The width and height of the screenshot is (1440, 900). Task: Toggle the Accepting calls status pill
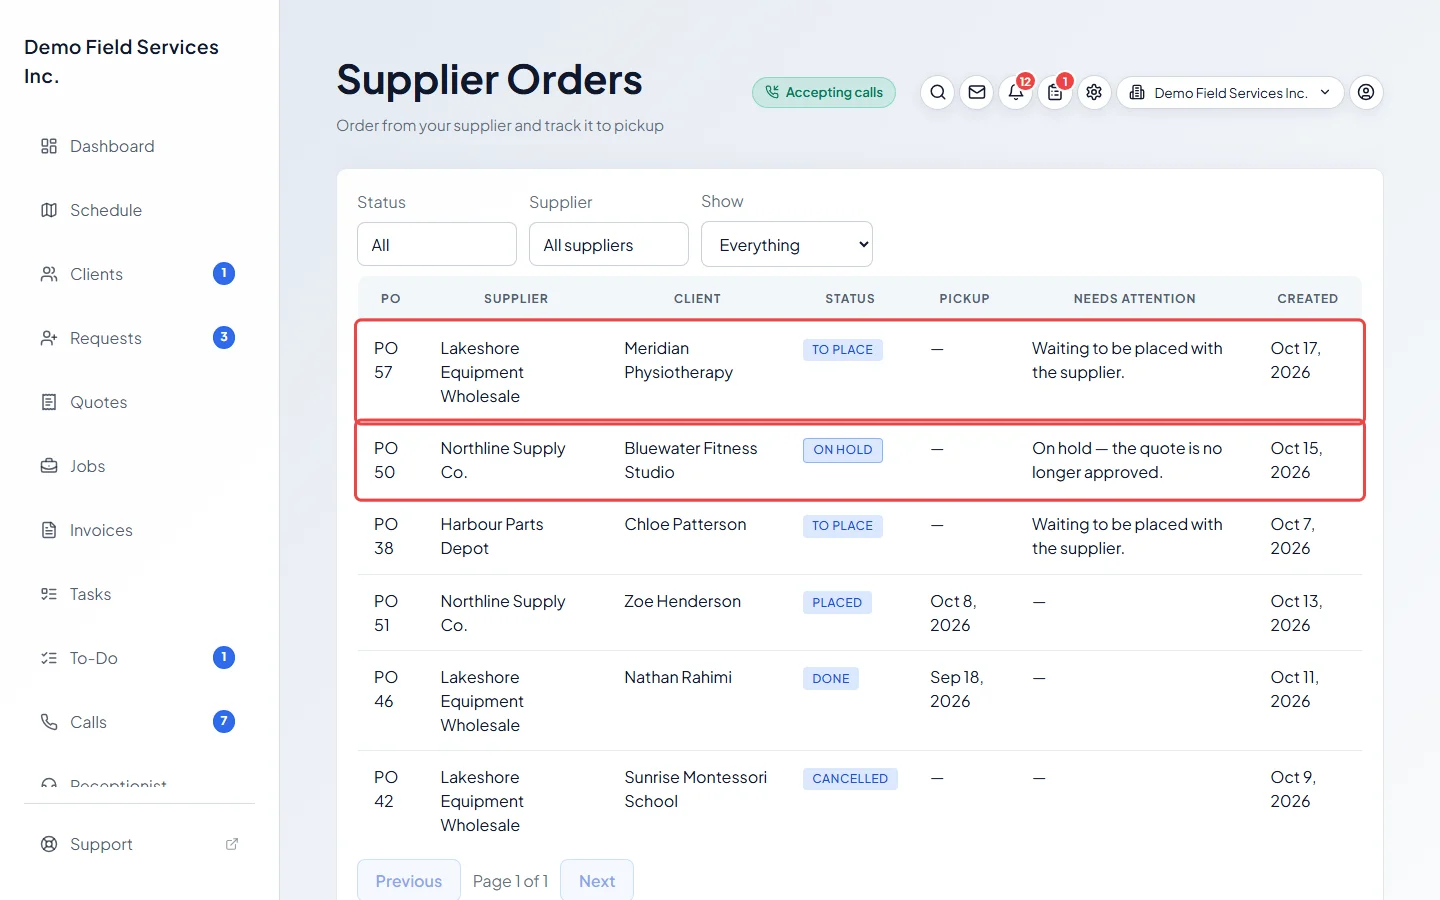pos(824,93)
